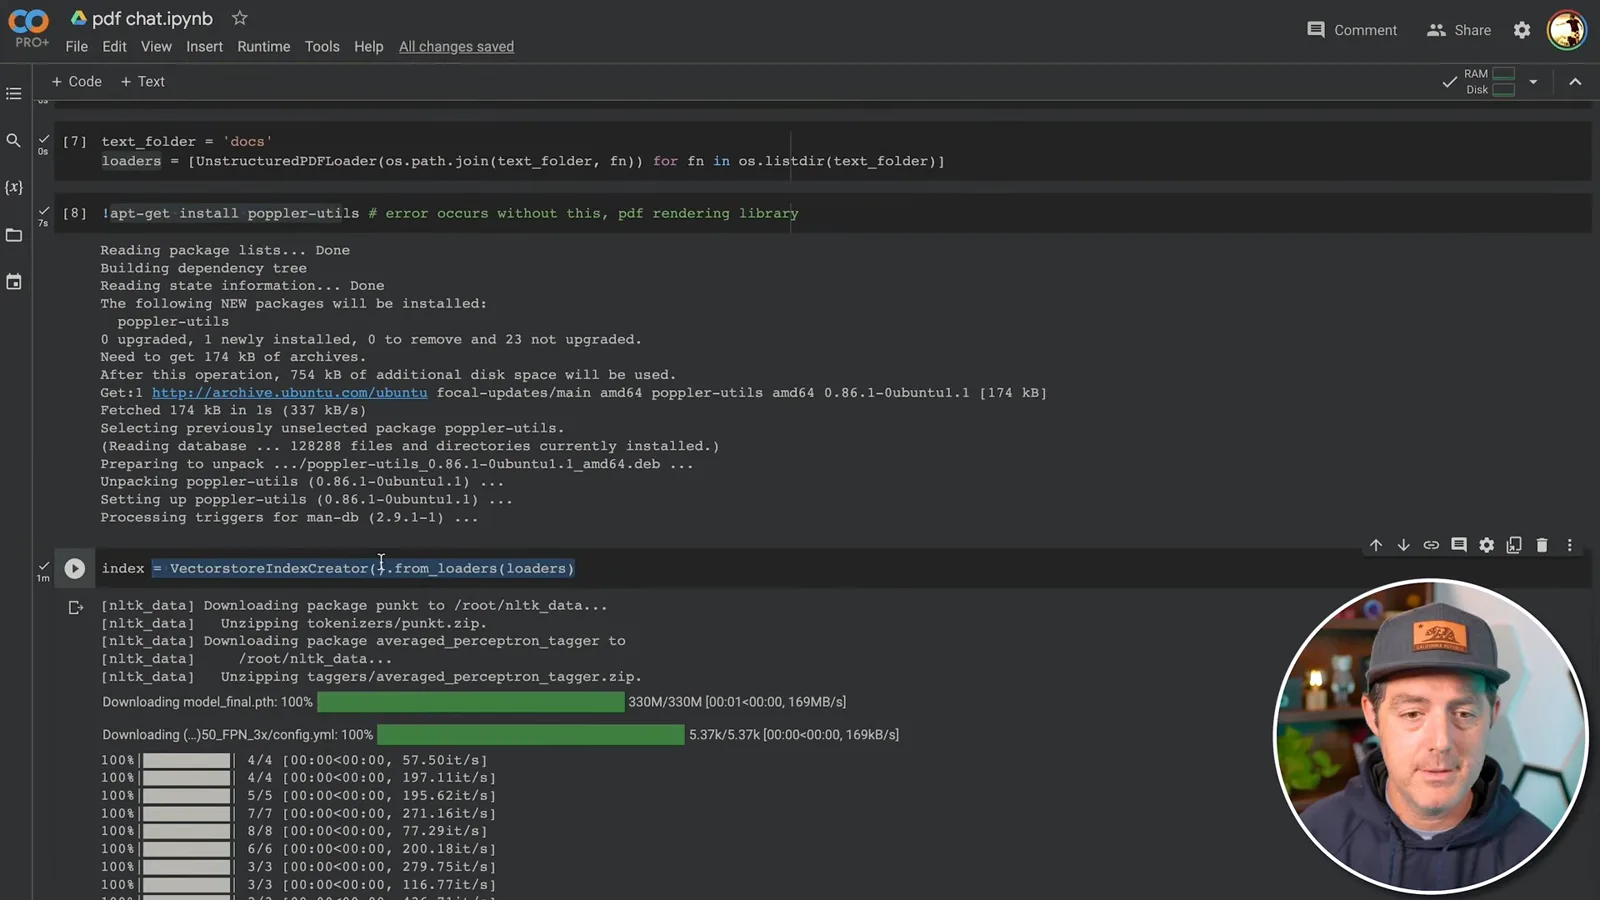
Task: Open the table of contents sidebar icon
Action: tap(13, 93)
